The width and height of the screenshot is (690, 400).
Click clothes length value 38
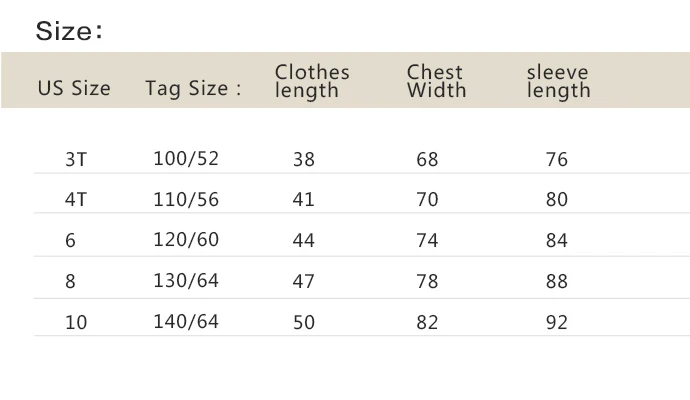tap(304, 159)
